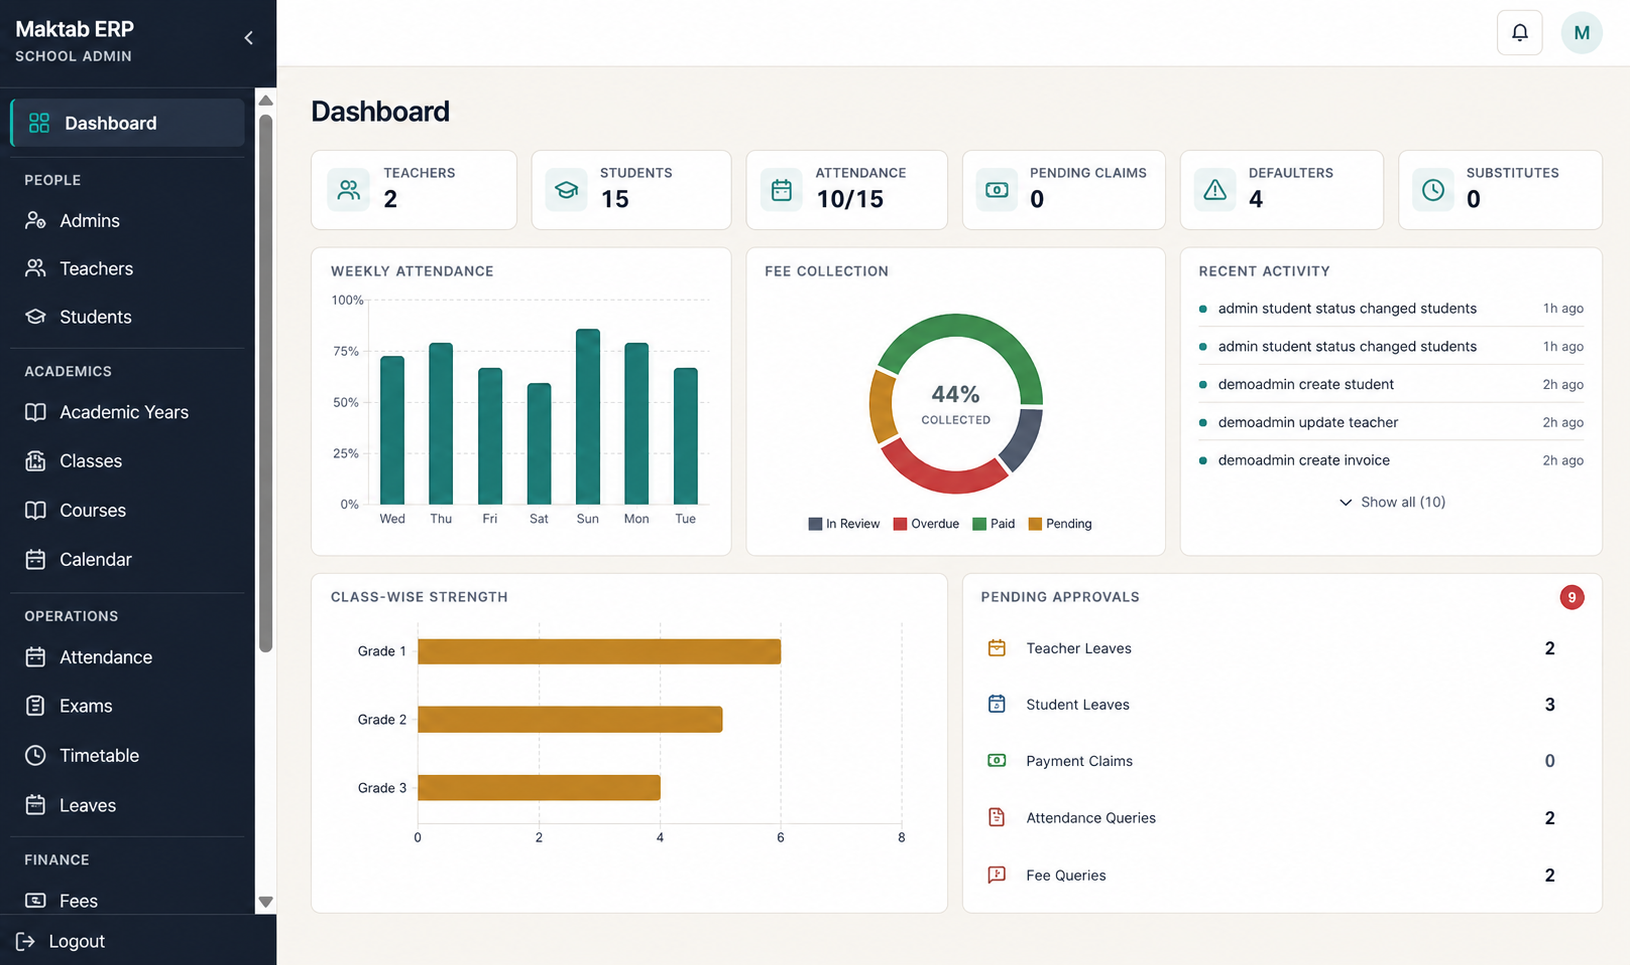The image size is (1630, 965).
Task: Click the Attendance 10/15 value
Action: (850, 199)
